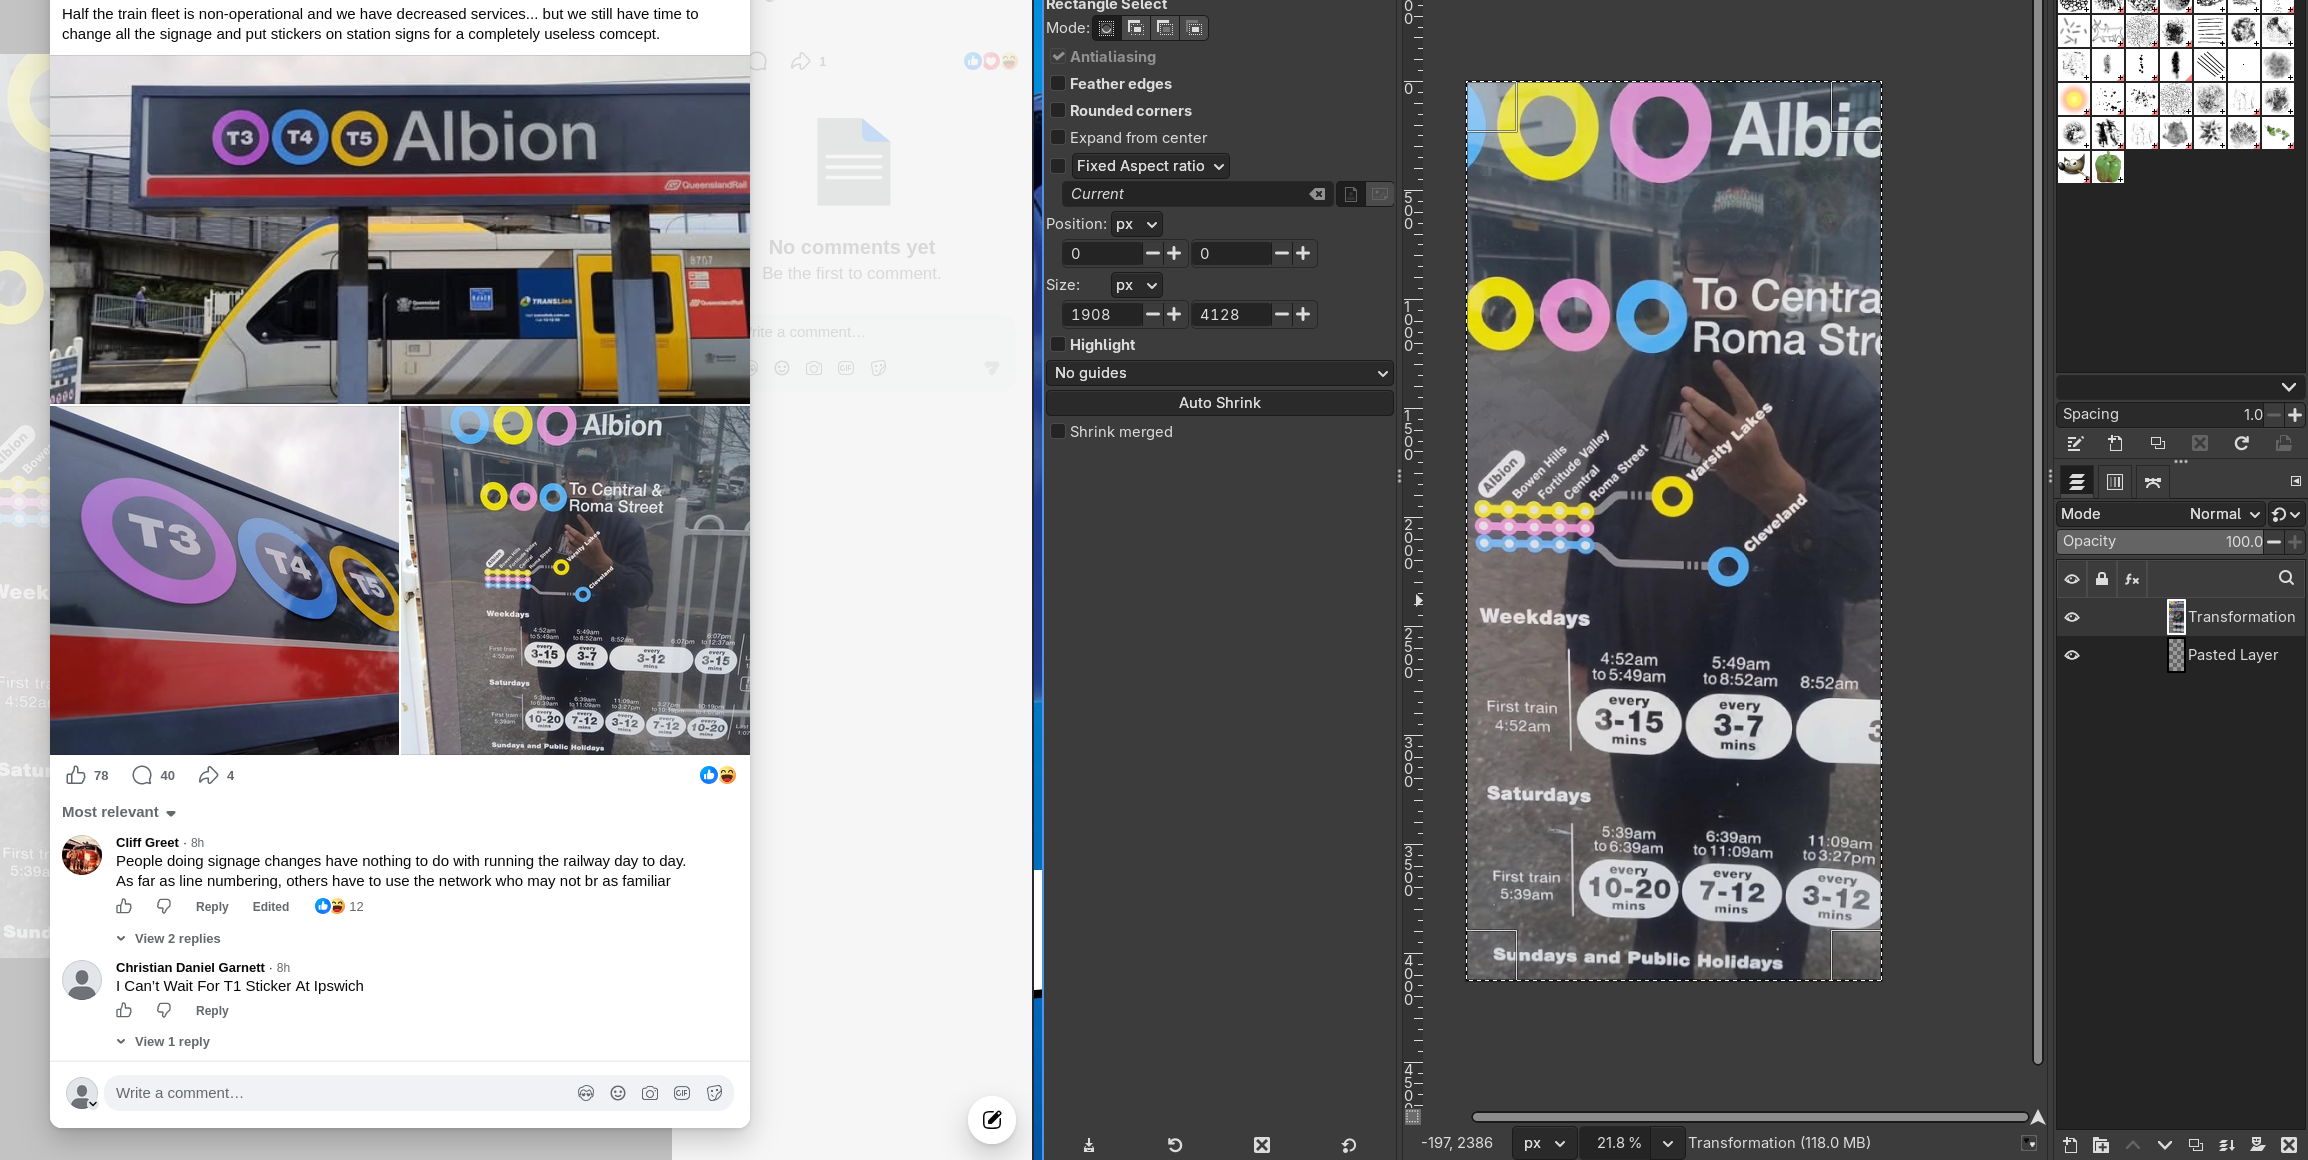Viewport: 2308px width, 1160px height.
Task: Reply to Christian Daniel Garnett's comment
Action: 212,1011
